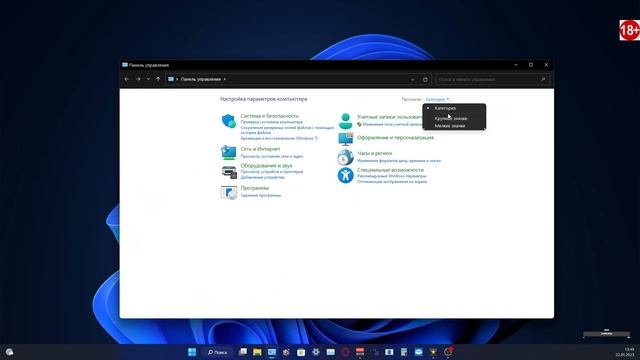Open the Программы icon
Viewport: 640px width, 360px height.
coord(229,192)
